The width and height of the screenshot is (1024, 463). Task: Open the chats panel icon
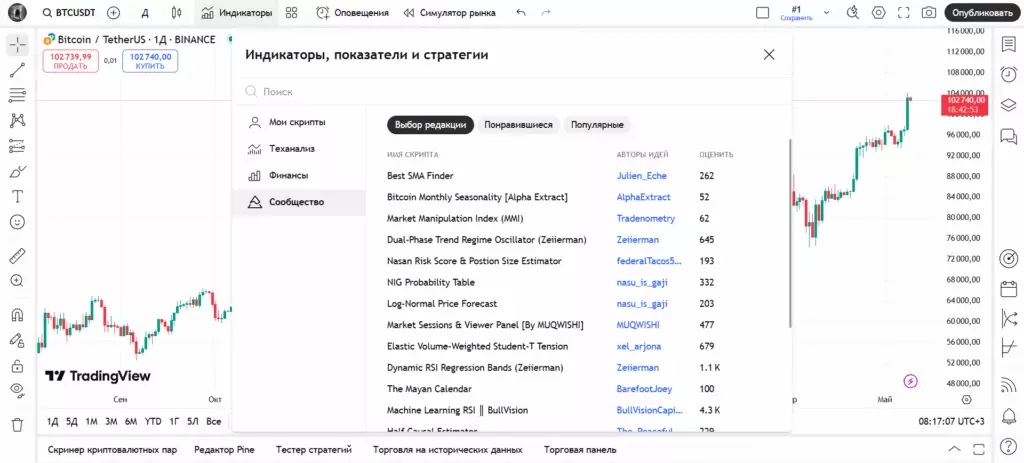1008,136
